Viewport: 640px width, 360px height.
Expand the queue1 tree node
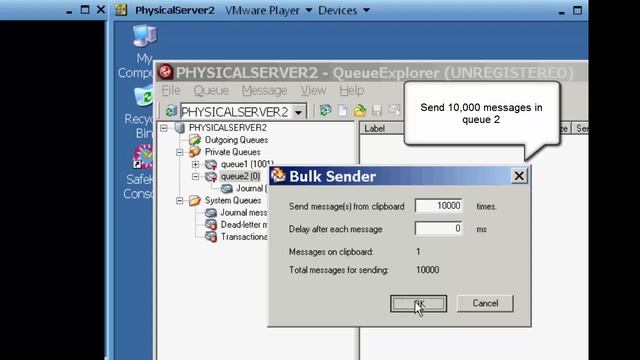(196, 164)
